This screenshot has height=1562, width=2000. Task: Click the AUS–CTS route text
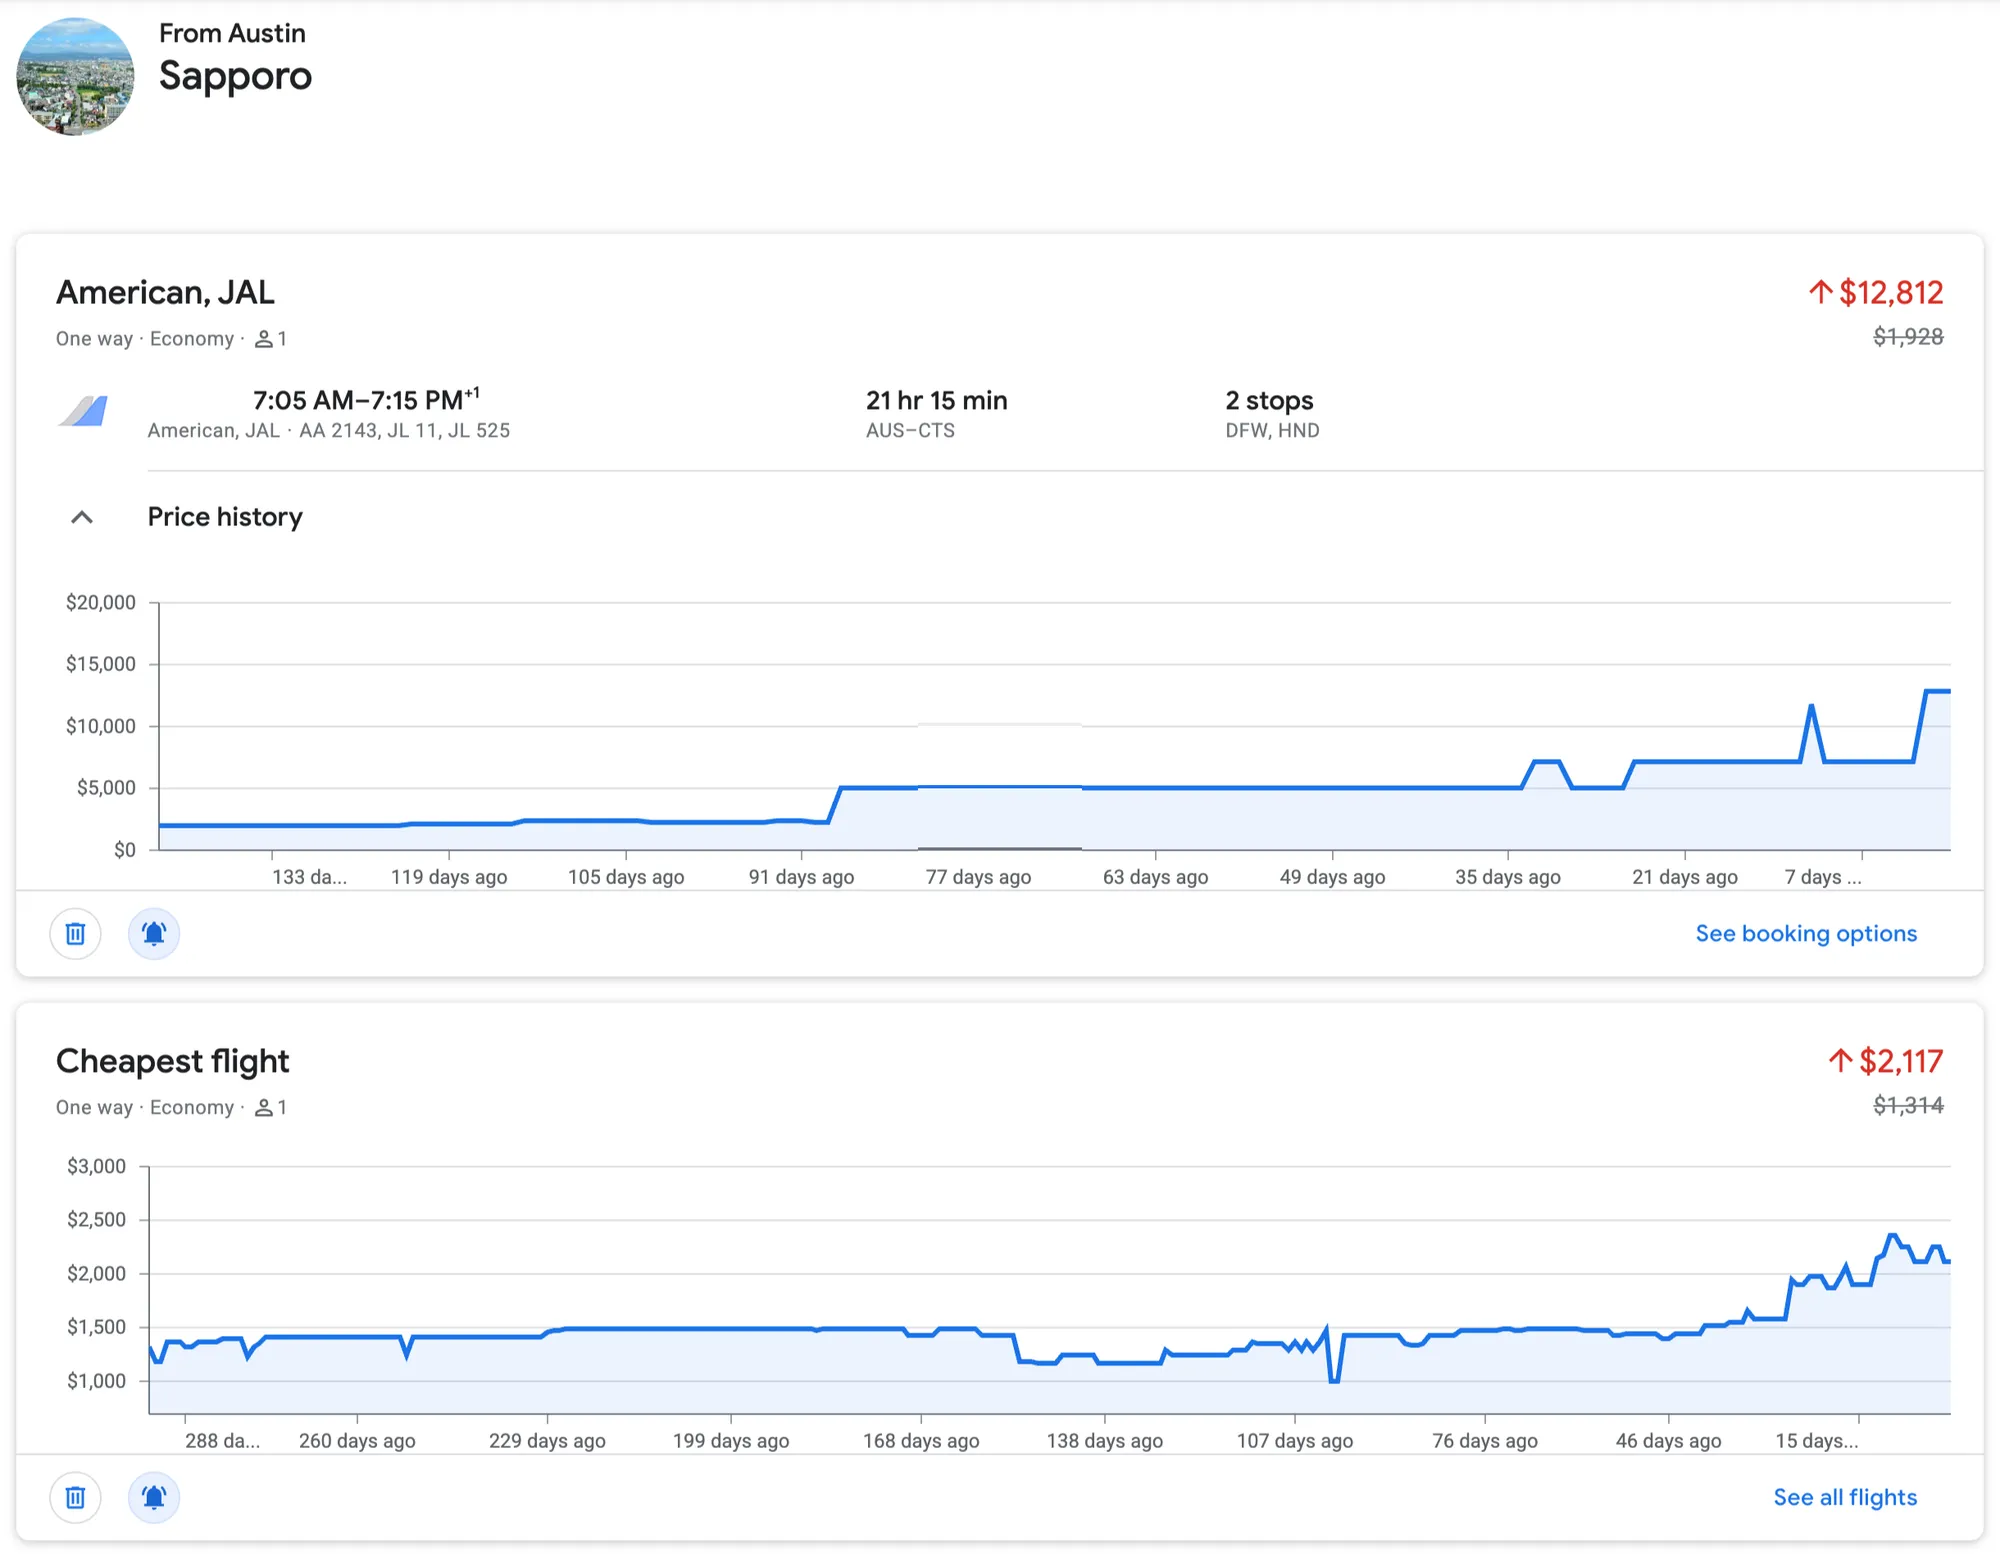click(910, 431)
